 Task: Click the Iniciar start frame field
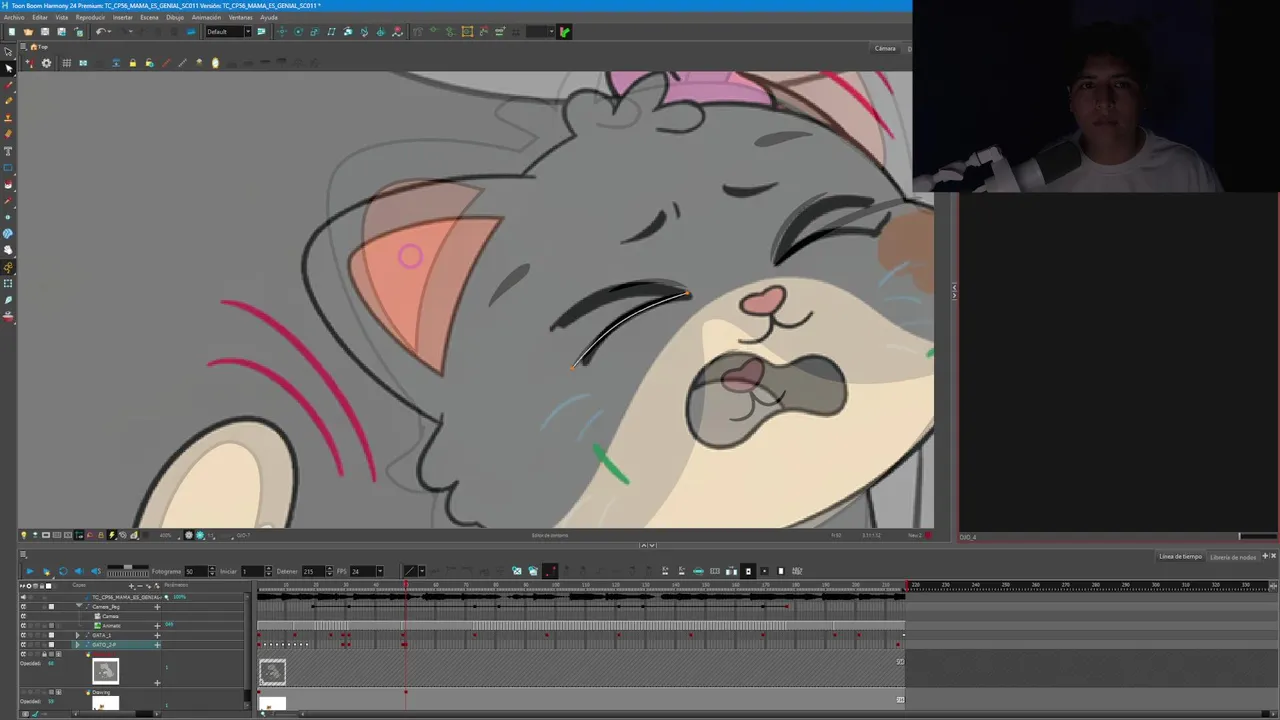[x=252, y=571]
